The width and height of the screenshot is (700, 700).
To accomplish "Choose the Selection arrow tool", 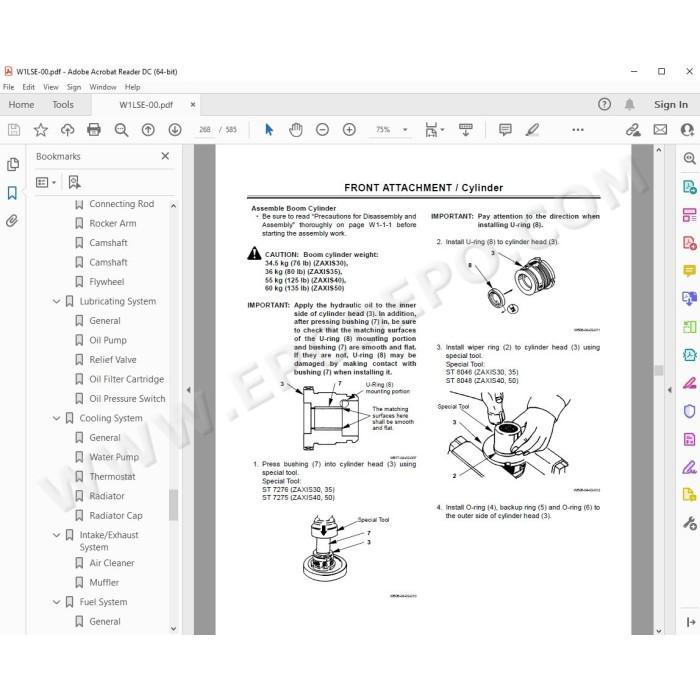I will (269, 130).
